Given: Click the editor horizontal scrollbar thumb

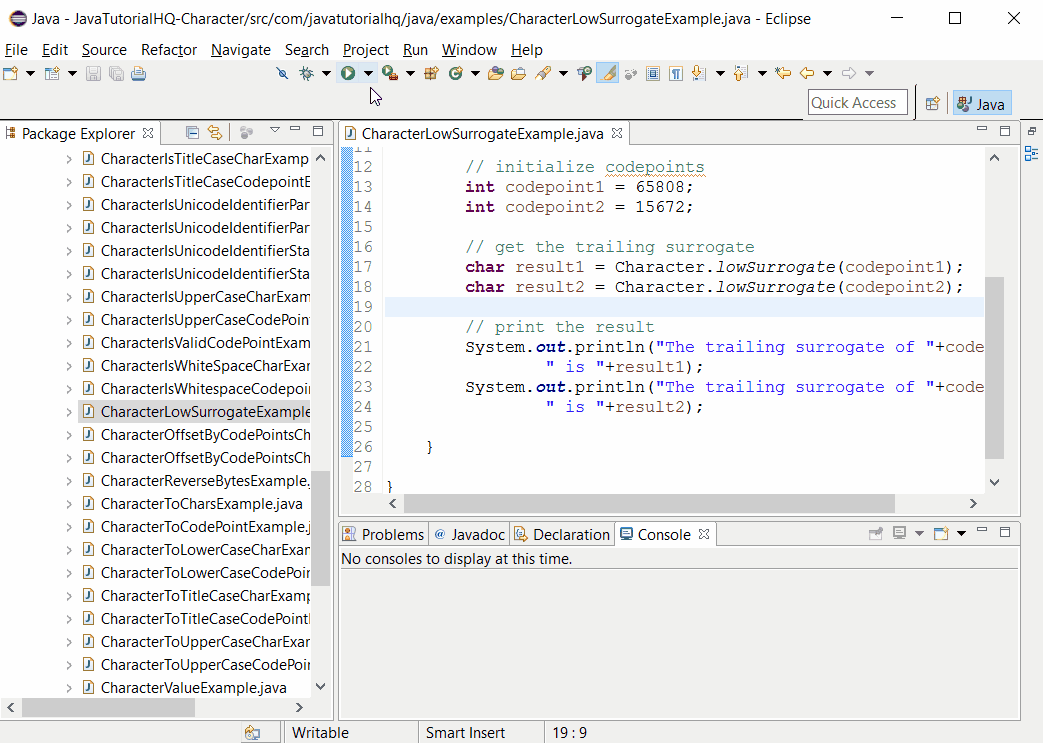Looking at the screenshot, I should coord(649,504).
